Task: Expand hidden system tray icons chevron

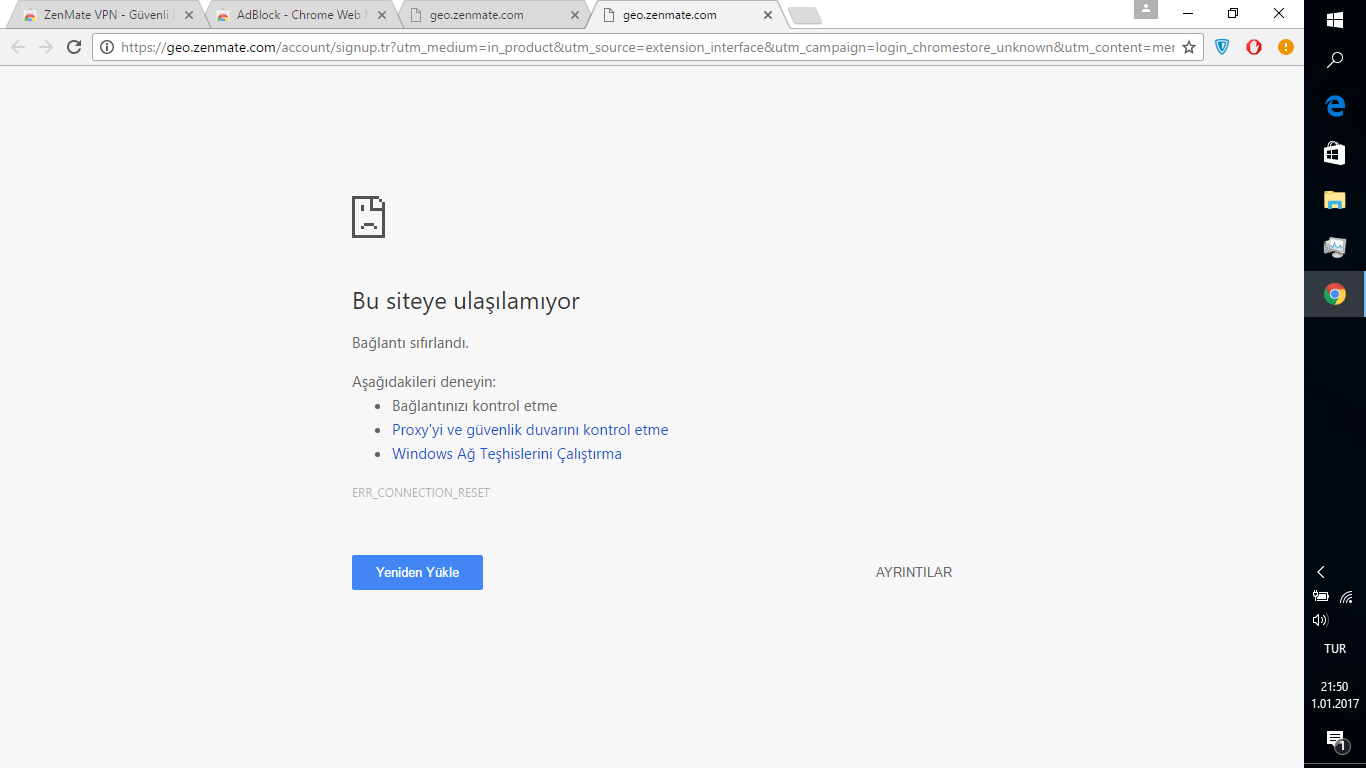Action: [1321, 572]
